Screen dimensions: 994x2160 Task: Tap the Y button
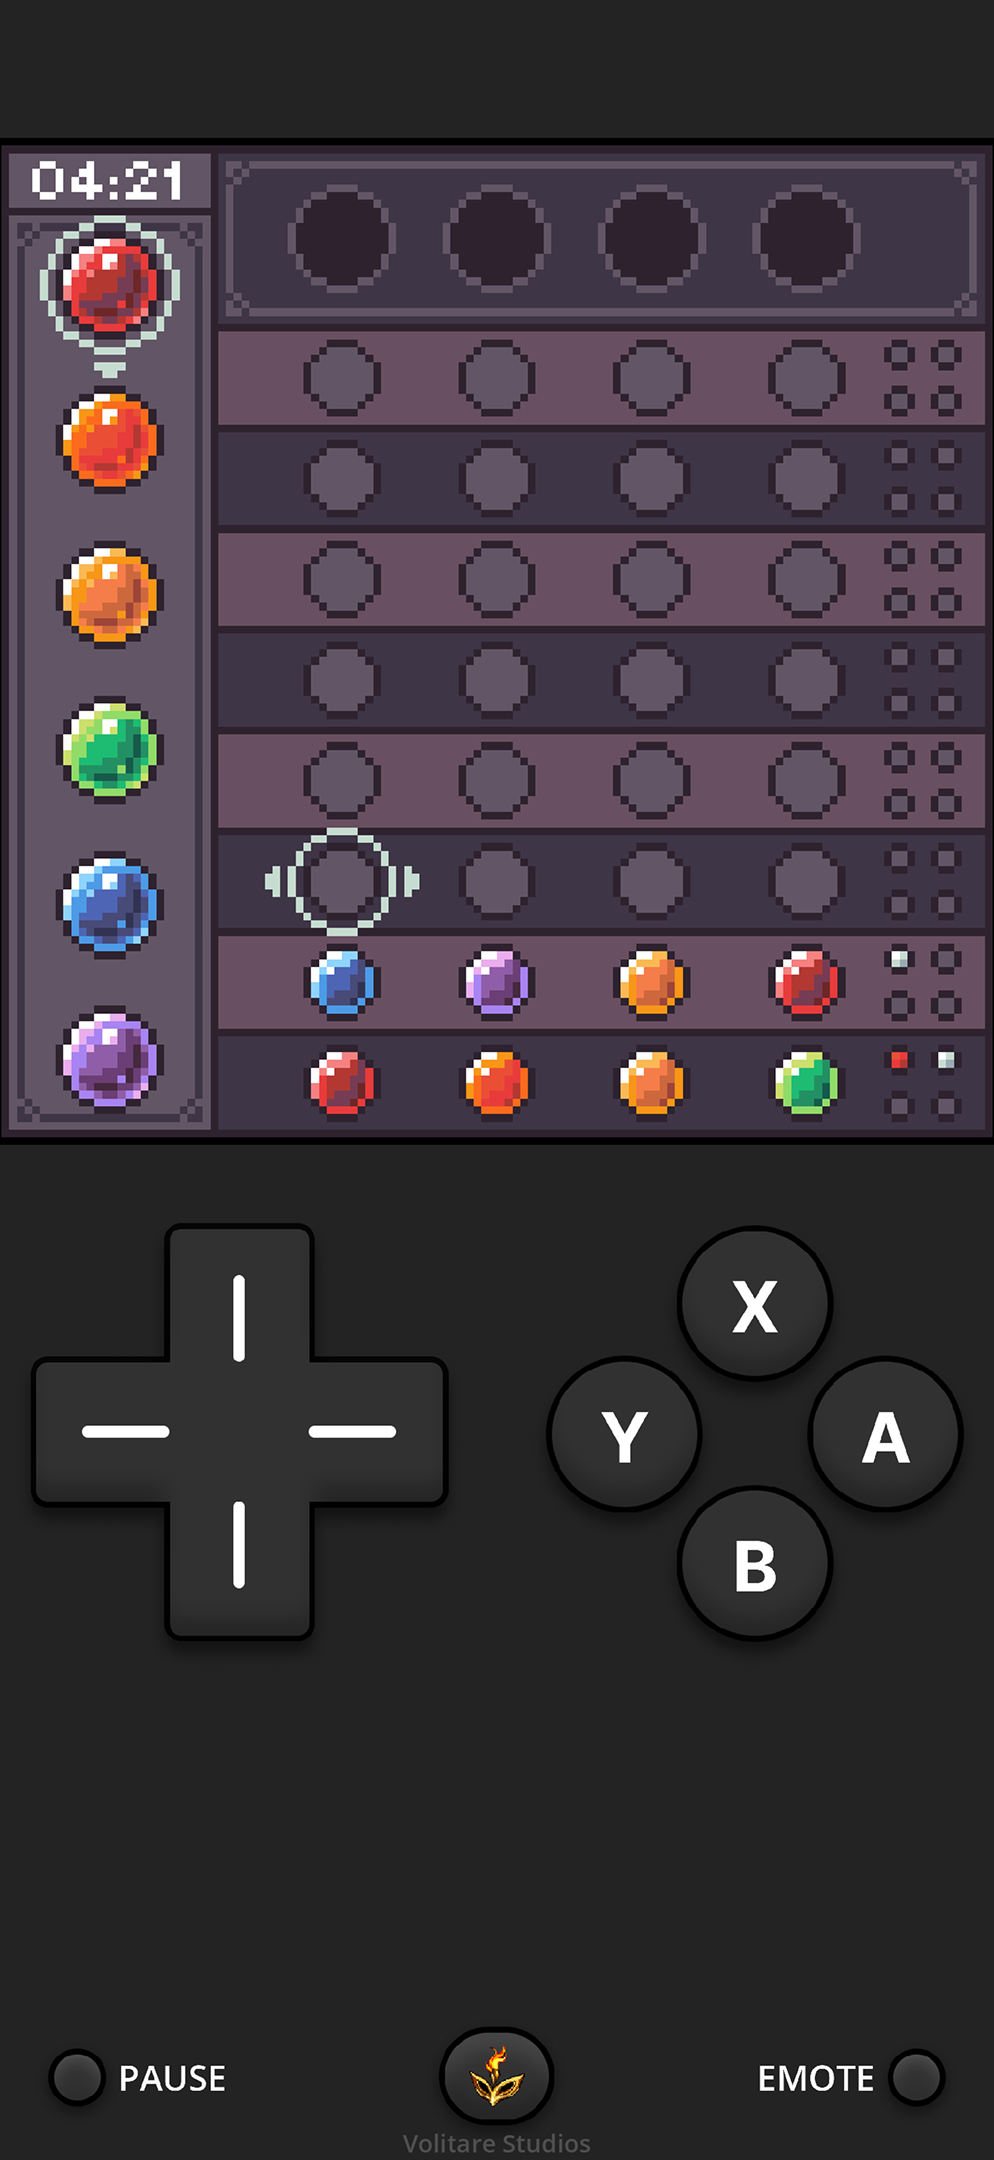[x=625, y=1434]
